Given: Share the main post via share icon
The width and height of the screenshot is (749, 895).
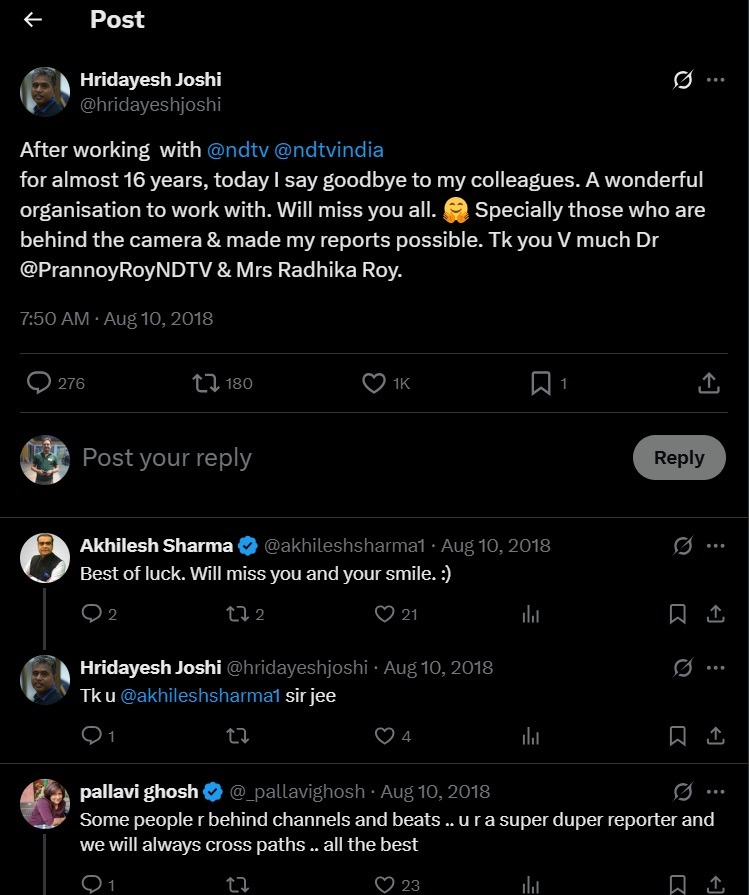Looking at the screenshot, I should 708,383.
